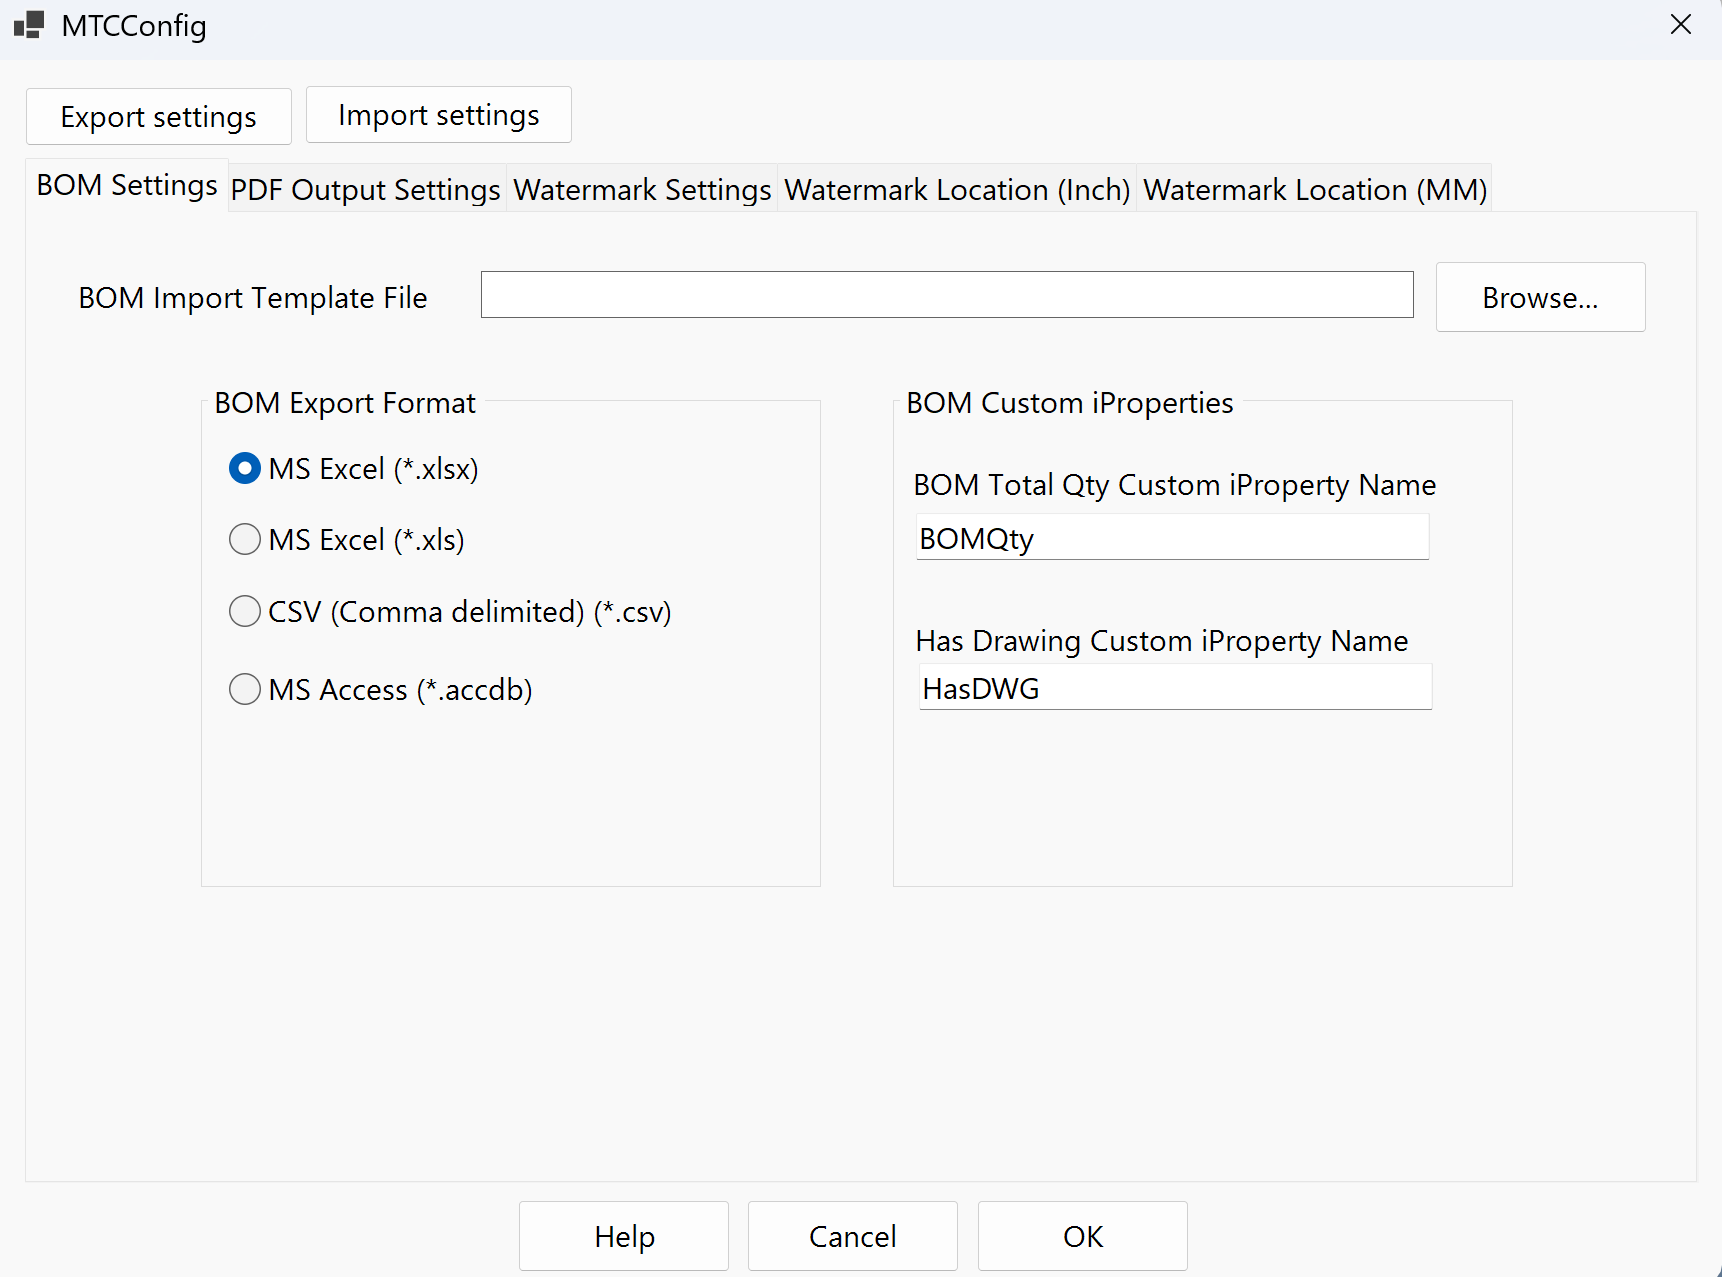Click the MTCConfig app icon in title bar

(x=29, y=25)
